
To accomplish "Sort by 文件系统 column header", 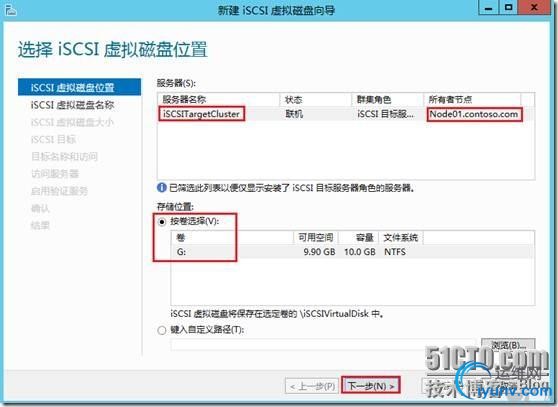I will [x=401, y=238].
